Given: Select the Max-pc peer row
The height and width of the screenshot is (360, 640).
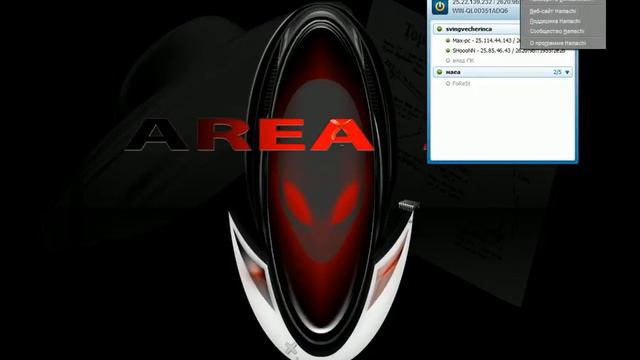Looking at the screenshot, I should click(484, 40).
